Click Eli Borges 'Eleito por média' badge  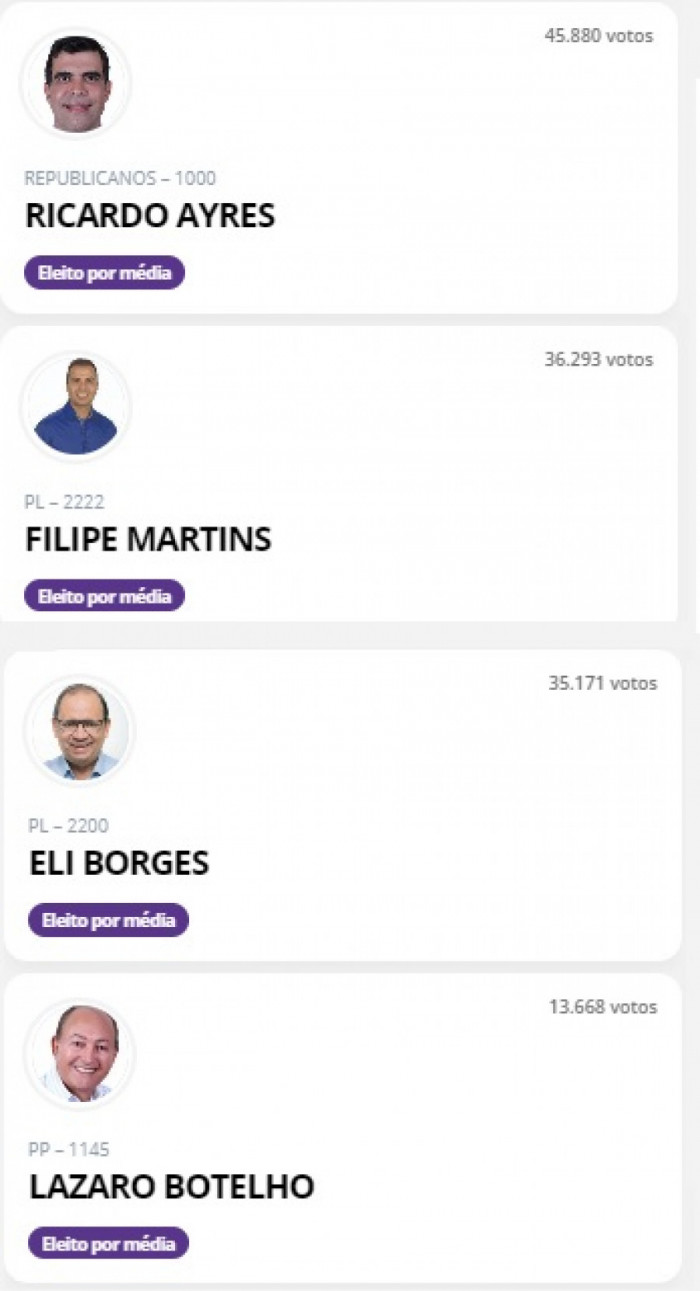pyautogui.click(x=109, y=920)
